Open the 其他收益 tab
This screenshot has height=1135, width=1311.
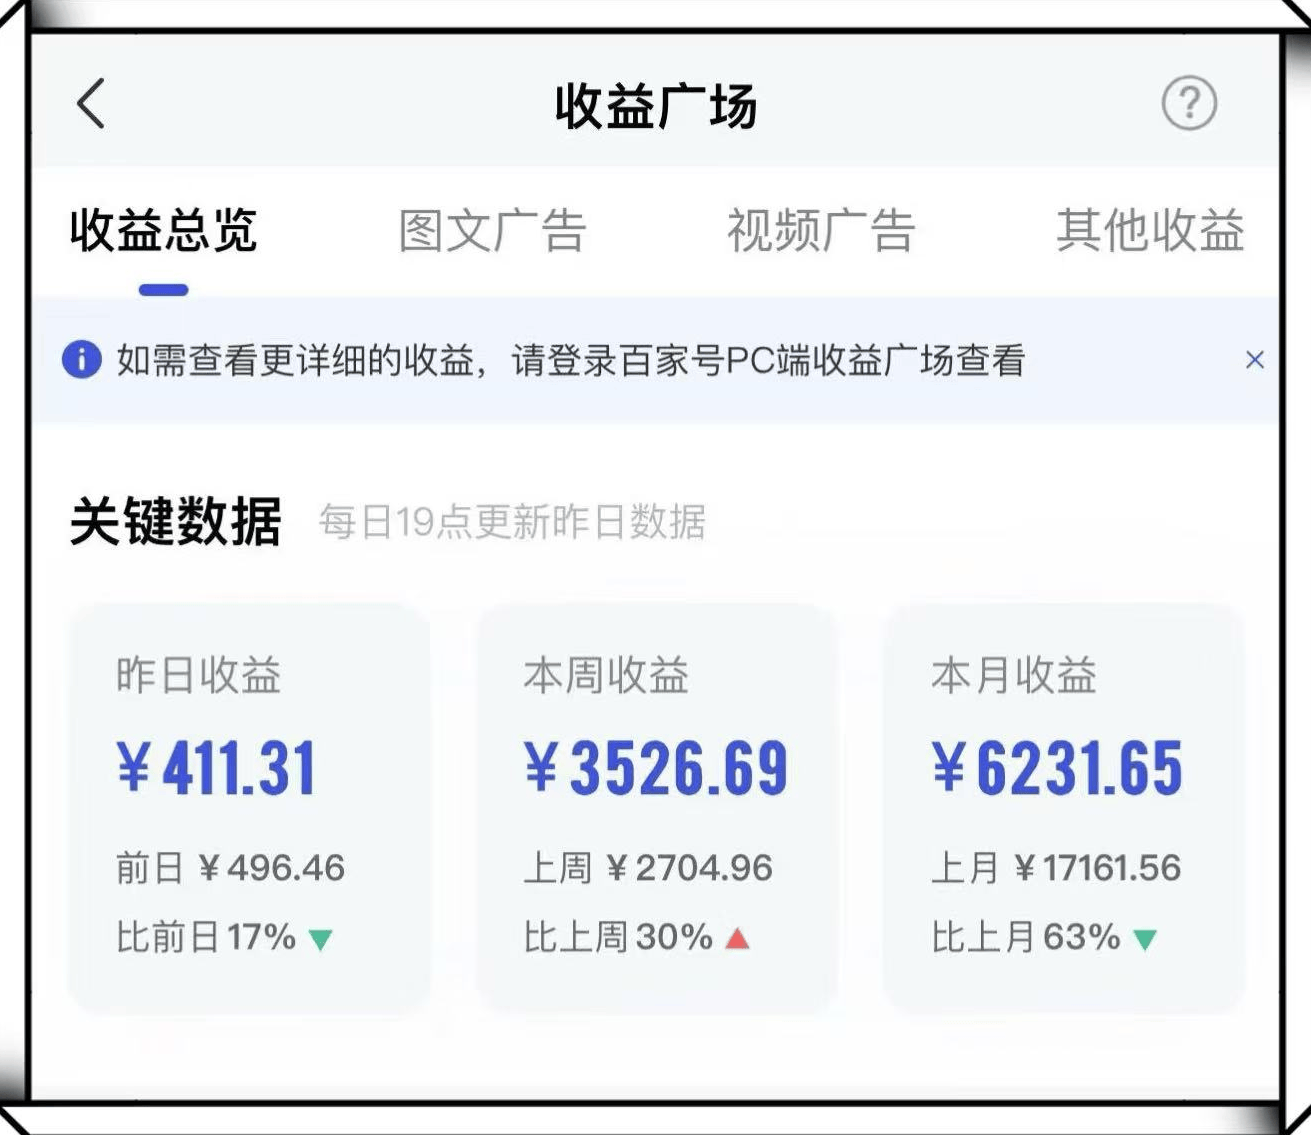(1150, 231)
